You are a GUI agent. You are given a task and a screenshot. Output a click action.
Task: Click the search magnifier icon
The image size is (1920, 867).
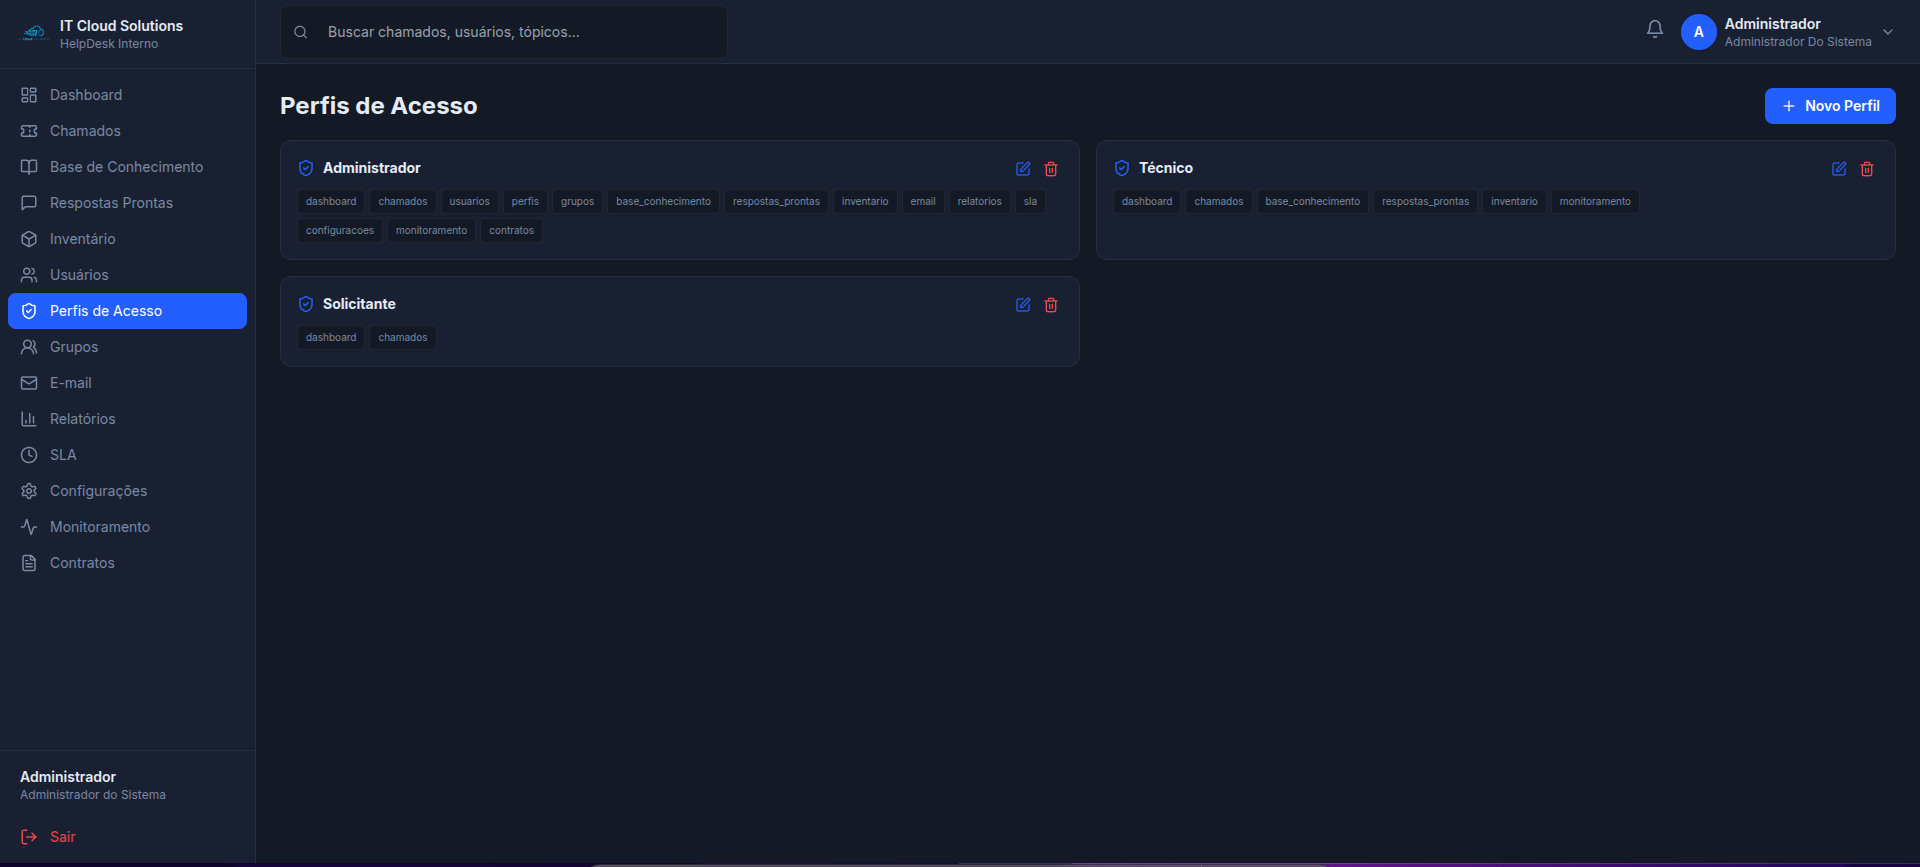point(300,32)
